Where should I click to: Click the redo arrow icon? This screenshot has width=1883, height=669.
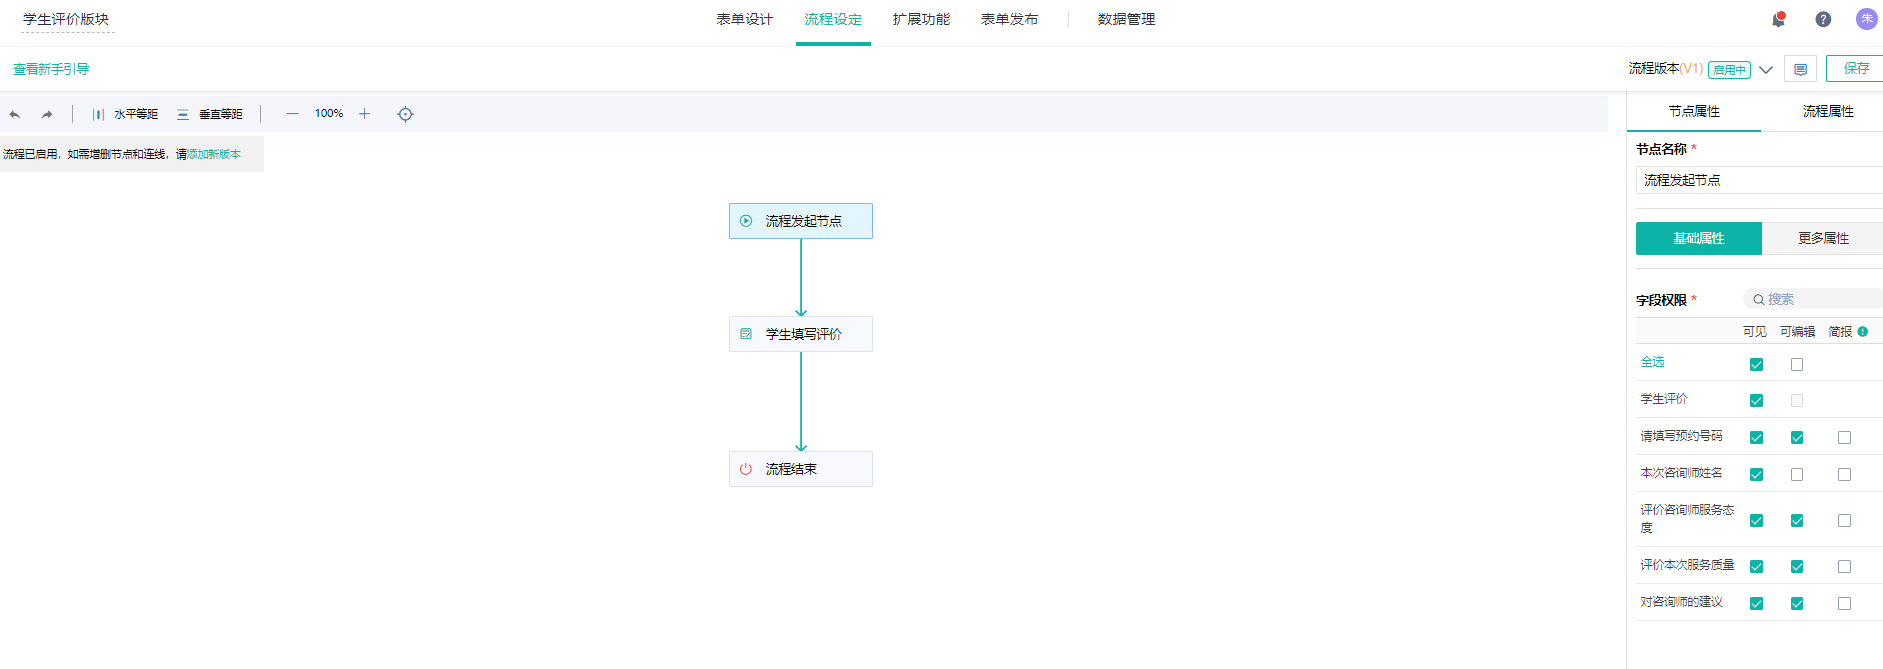46,114
